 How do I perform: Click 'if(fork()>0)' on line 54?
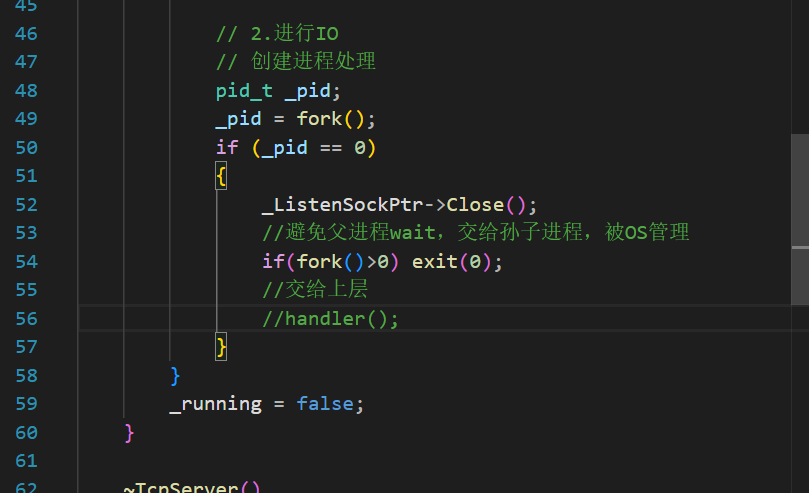tap(330, 262)
